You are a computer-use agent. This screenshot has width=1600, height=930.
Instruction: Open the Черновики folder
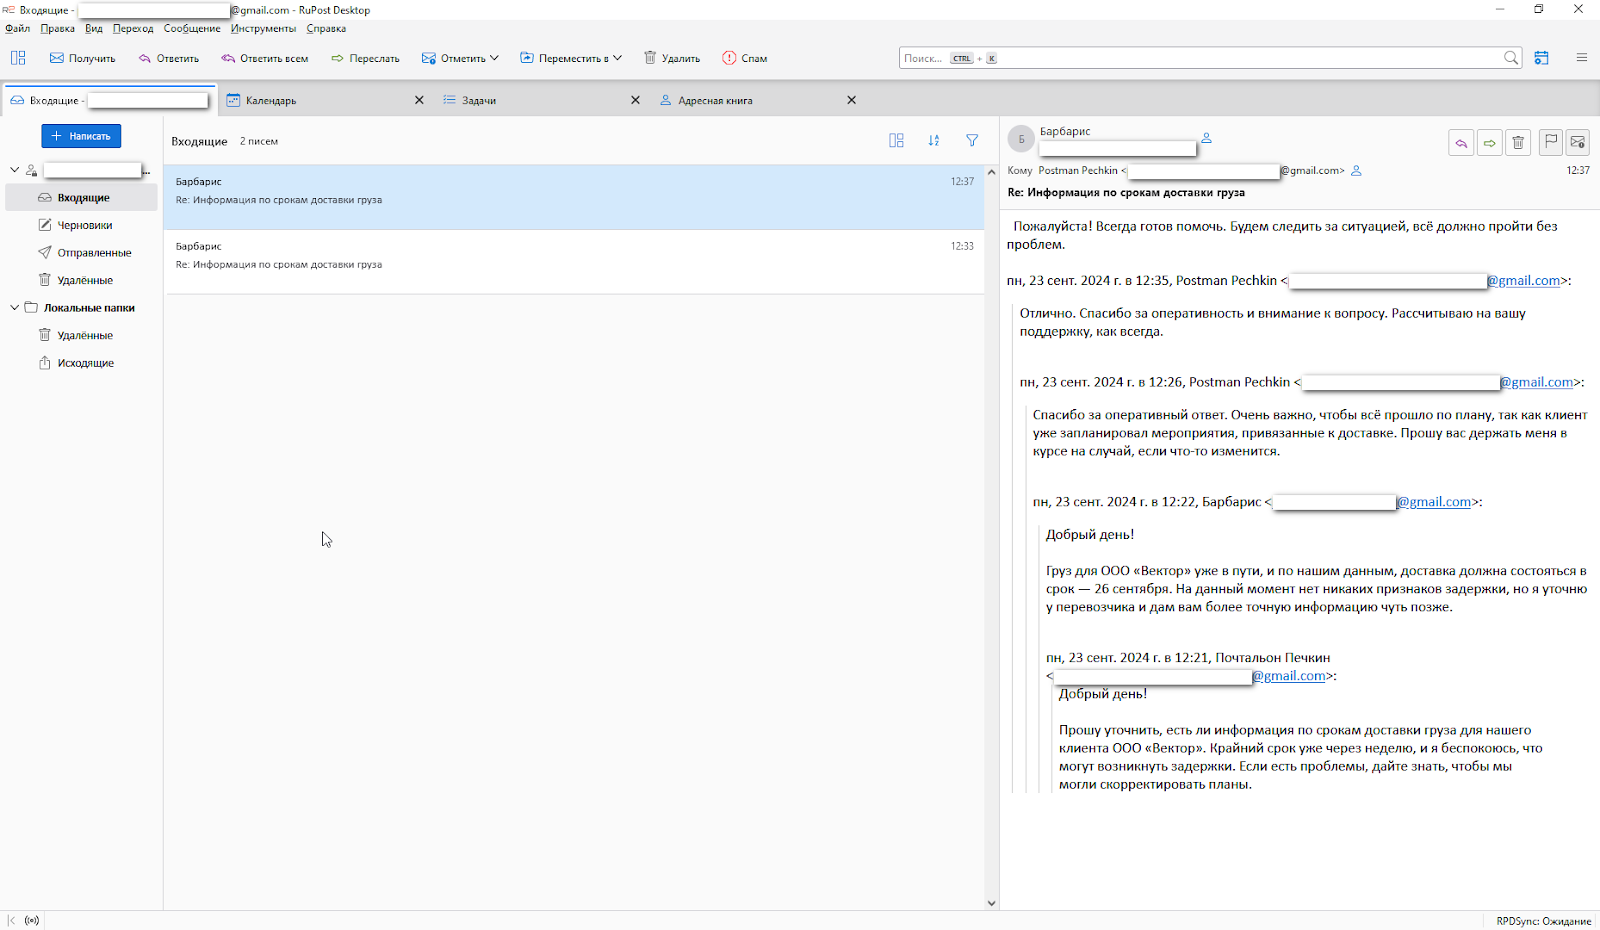(x=81, y=225)
